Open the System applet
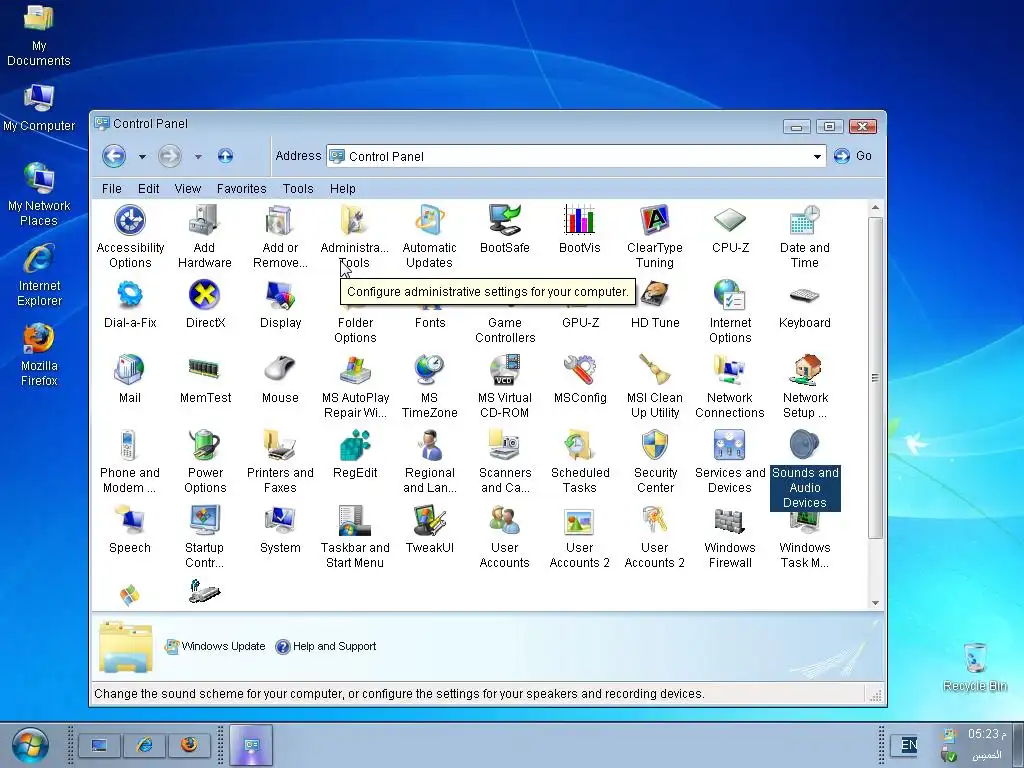Image resolution: width=1024 pixels, height=768 pixels. (280, 530)
